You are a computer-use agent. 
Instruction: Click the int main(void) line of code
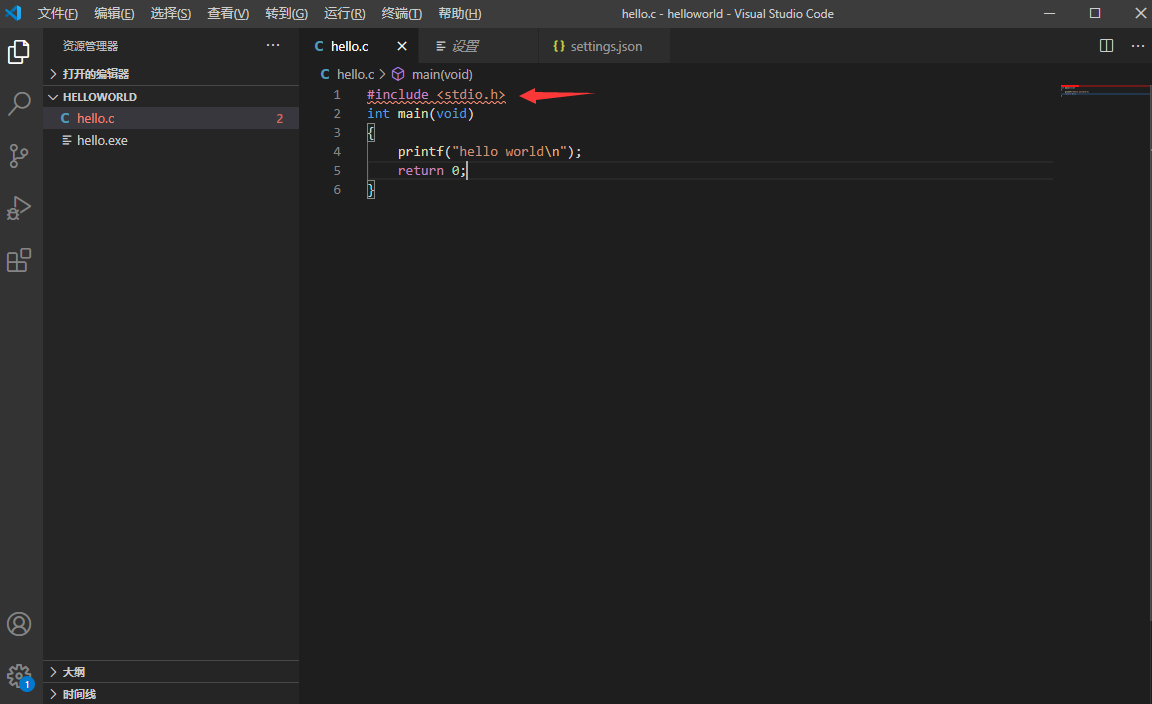[420, 114]
